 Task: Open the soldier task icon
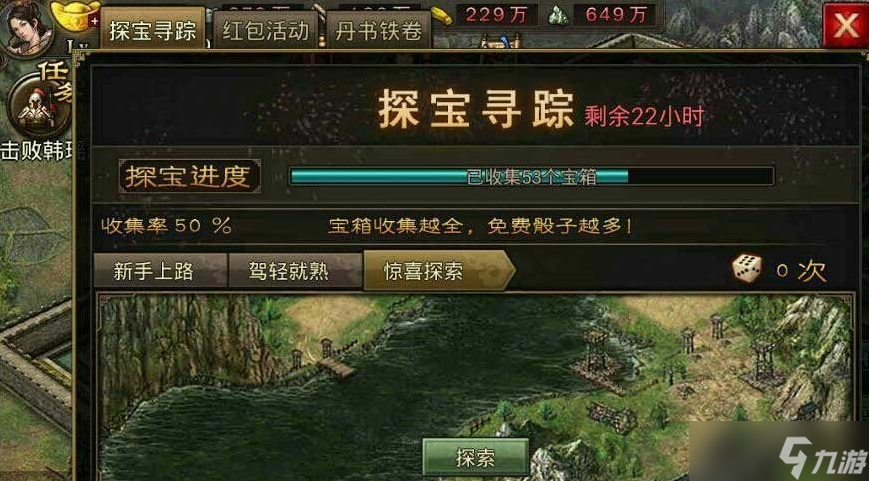[x=37, y=106]
